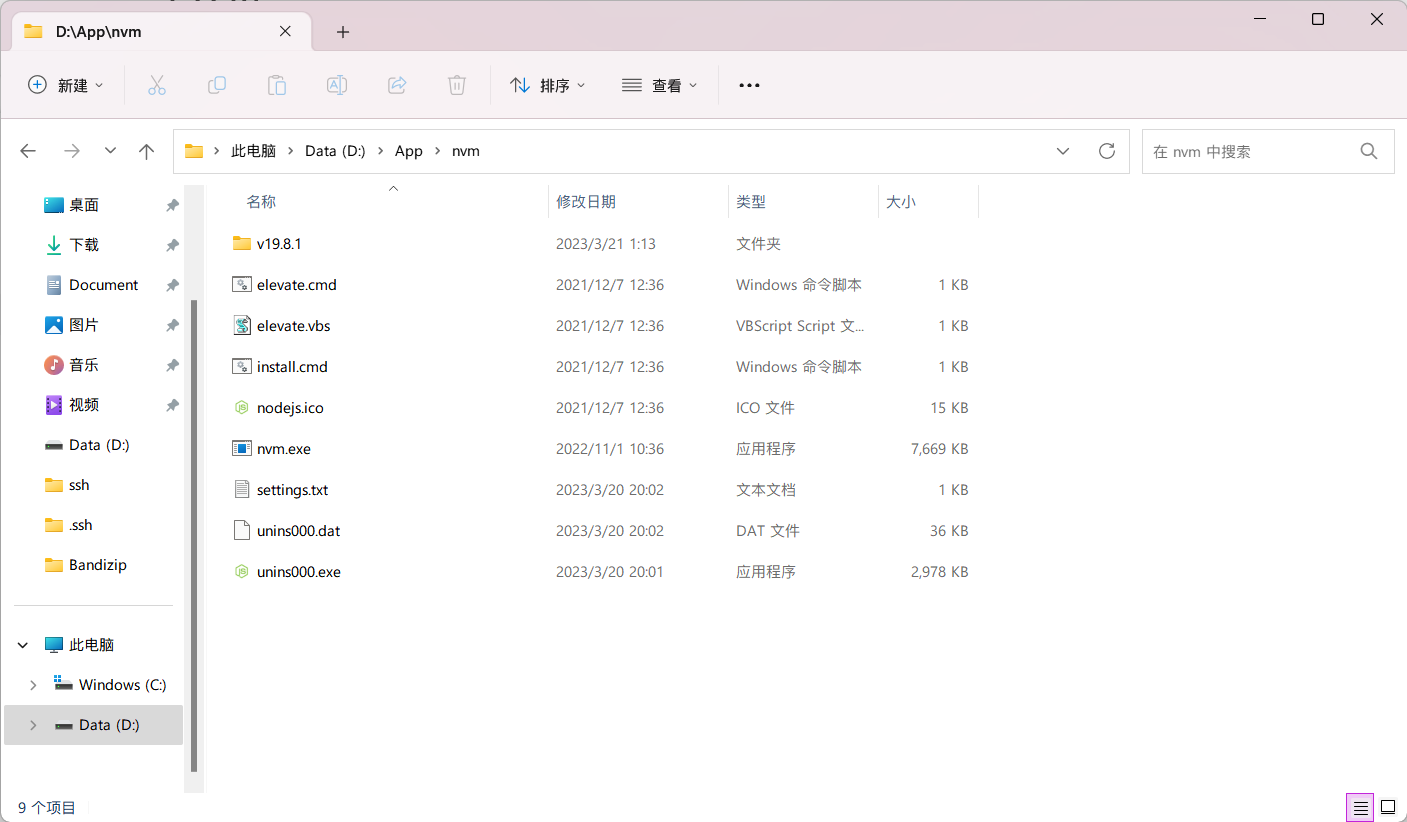The width and height of the screenshot is (1407, 822).
Task: Select the D:\App\nvm tab
Action: [x=160, y=32]
